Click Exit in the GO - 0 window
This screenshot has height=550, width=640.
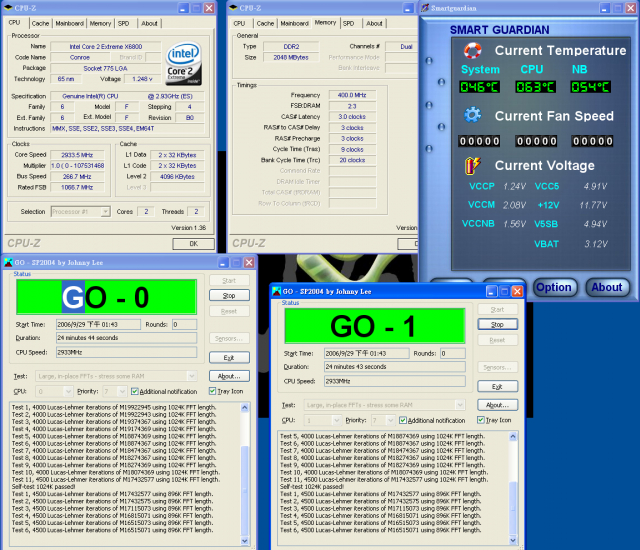[x=229, y=358]
